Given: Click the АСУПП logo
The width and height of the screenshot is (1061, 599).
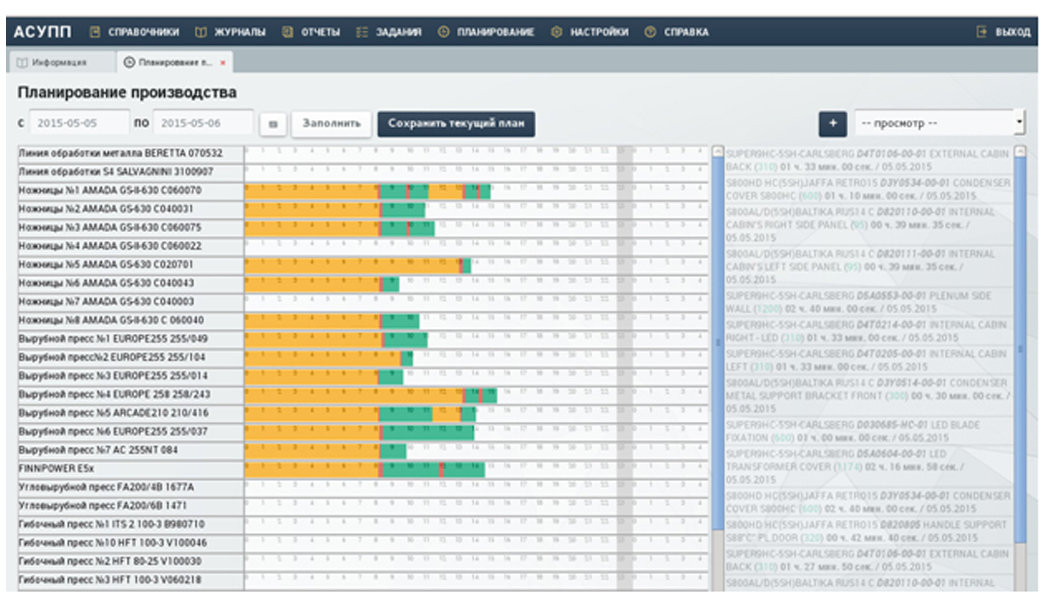Looking at the screenshot, I should [42, 32].
